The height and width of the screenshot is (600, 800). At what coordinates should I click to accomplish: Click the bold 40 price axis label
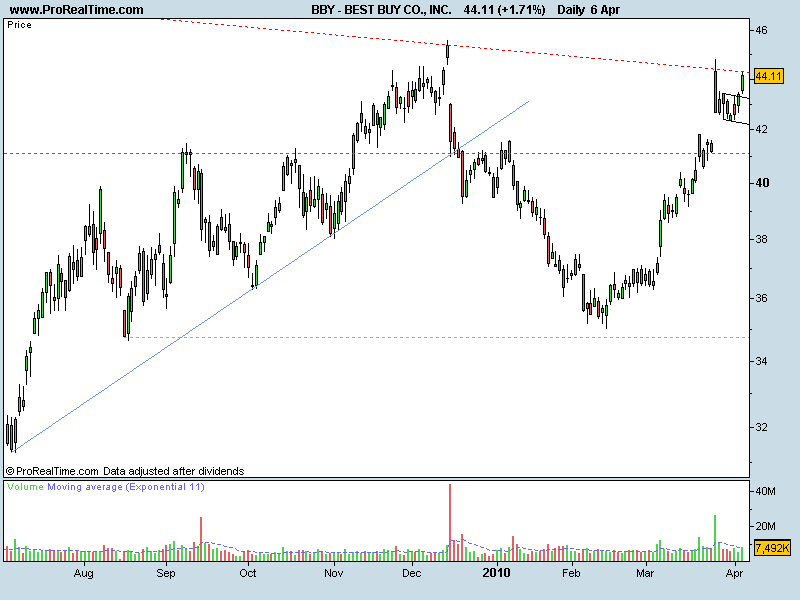[762, 183]
